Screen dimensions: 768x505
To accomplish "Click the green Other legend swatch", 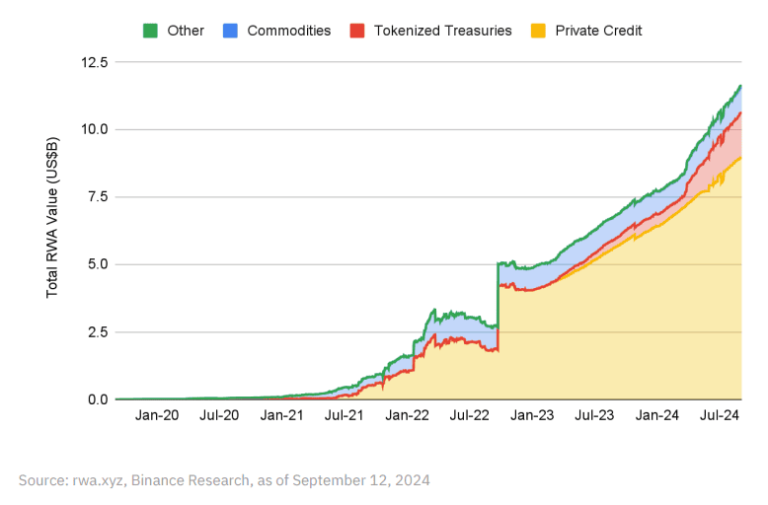I will tap(151, 30).
